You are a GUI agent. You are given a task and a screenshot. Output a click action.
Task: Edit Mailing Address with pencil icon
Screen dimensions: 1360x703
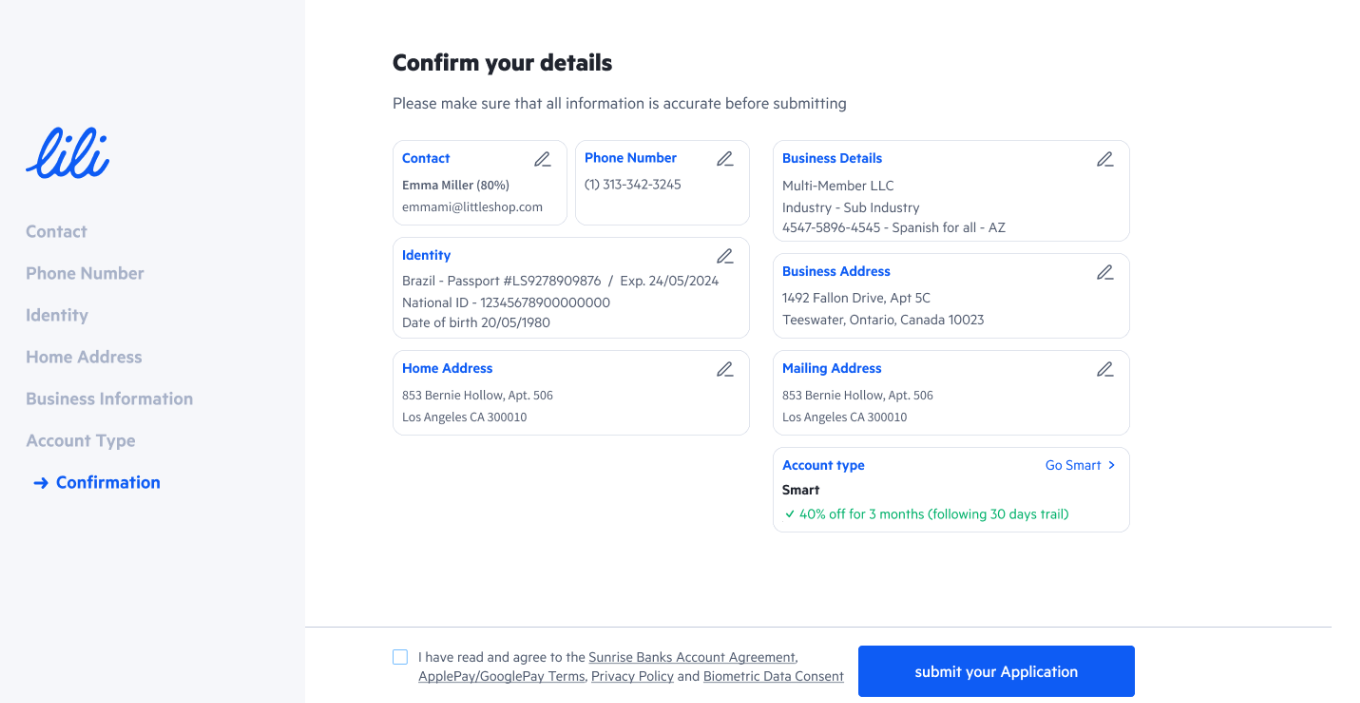(x=1105, y=369)
